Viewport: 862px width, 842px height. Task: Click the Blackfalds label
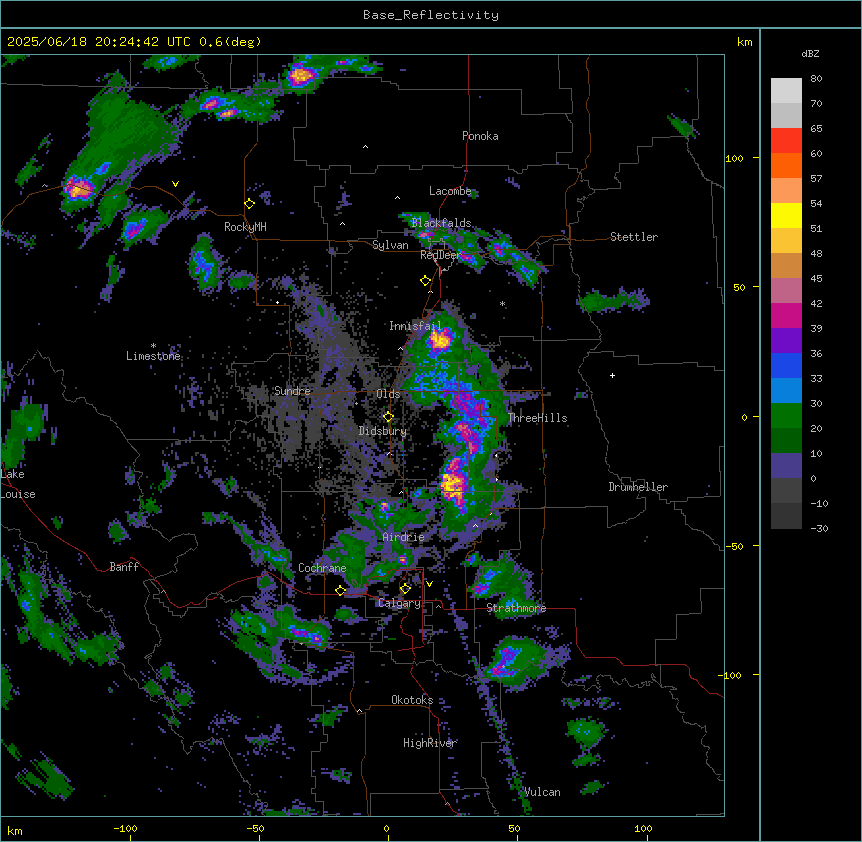(x=441, y=223)
